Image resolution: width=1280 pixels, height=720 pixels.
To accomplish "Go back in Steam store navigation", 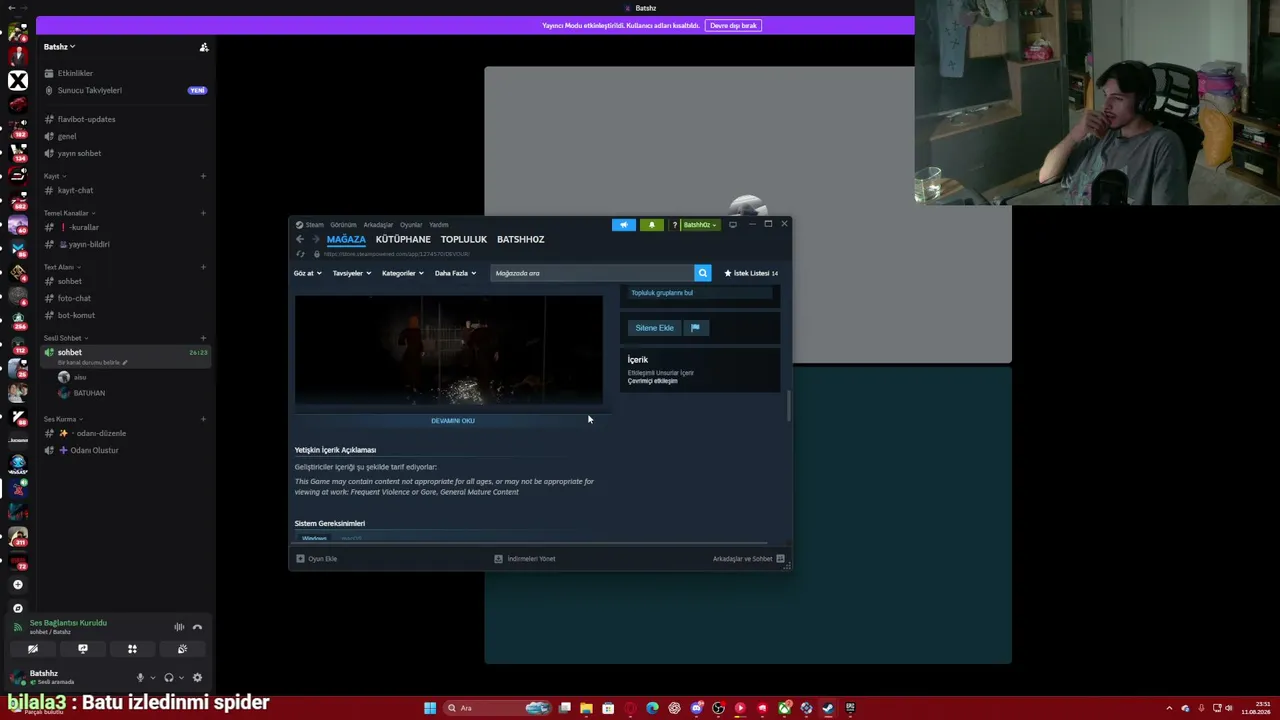I will pyautogui.click(x=299, y=239).
